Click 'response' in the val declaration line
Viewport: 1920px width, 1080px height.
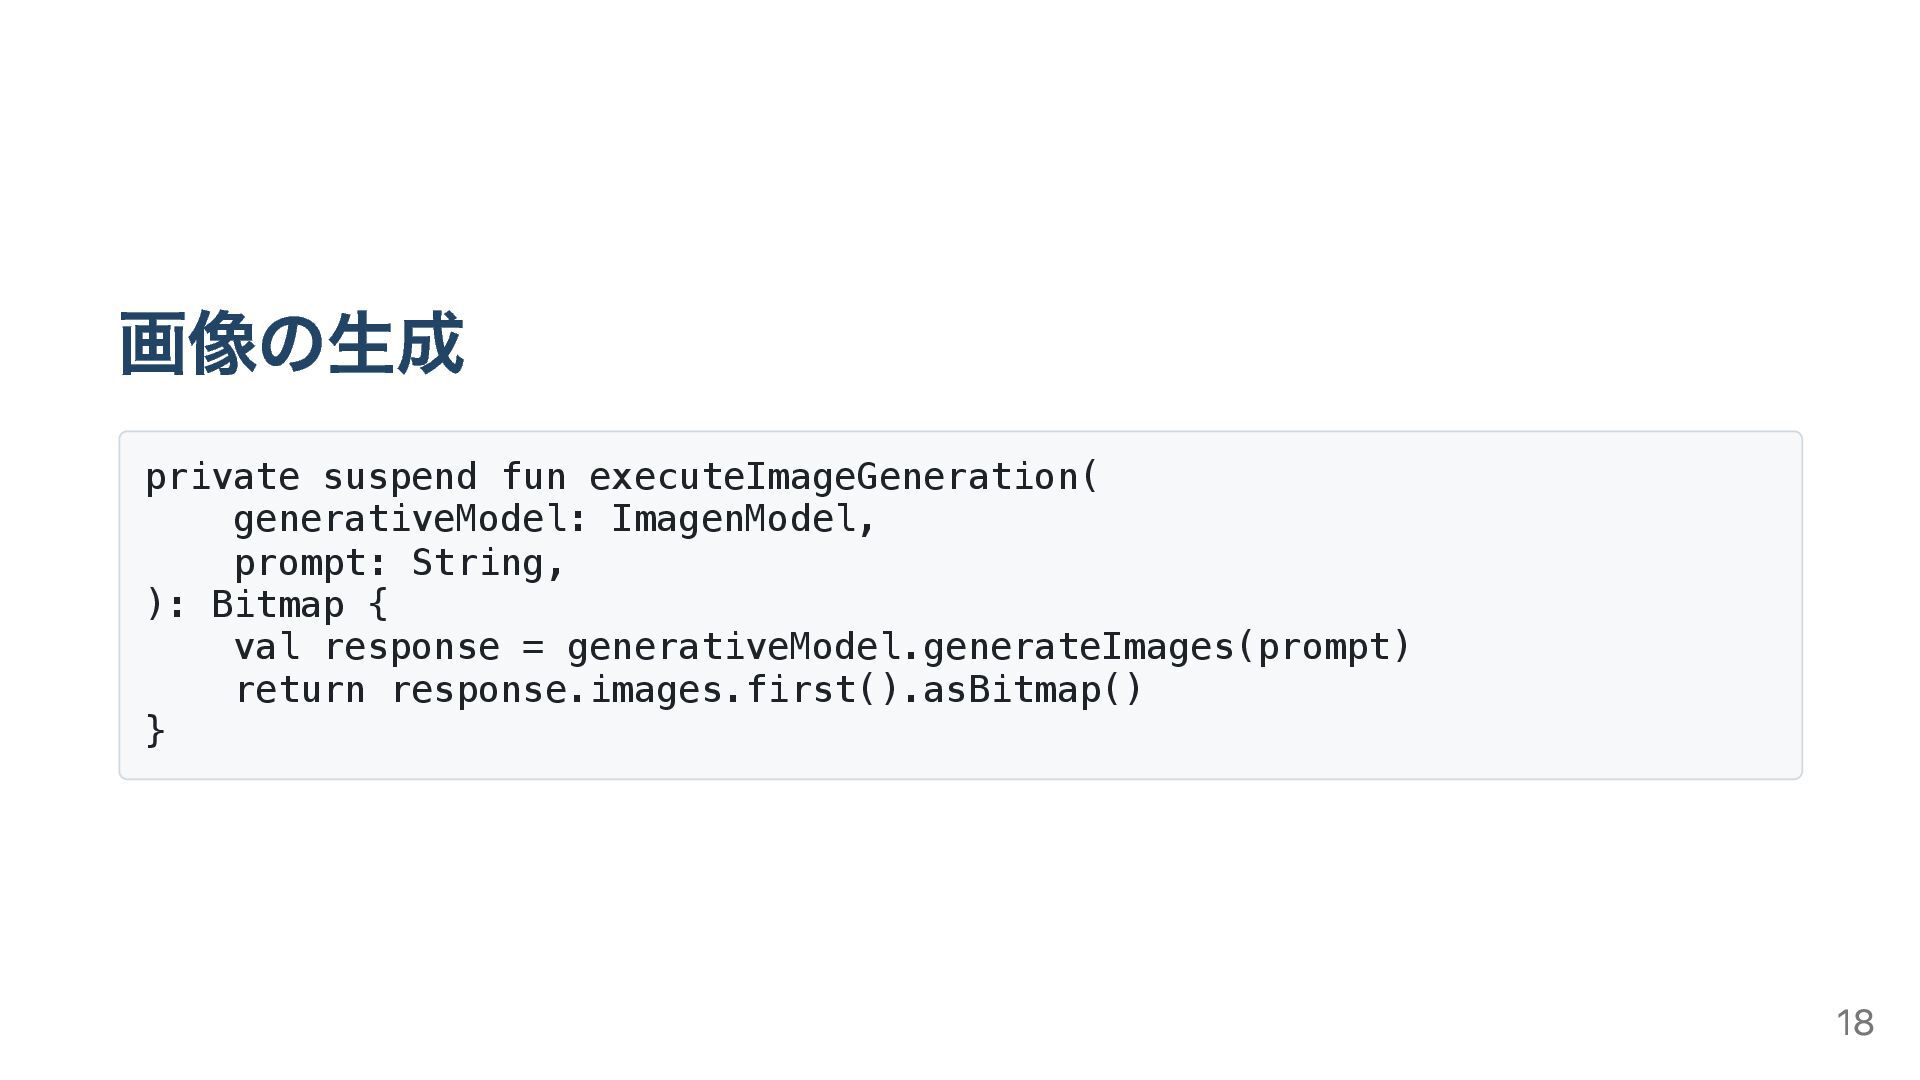pos(411,648)
